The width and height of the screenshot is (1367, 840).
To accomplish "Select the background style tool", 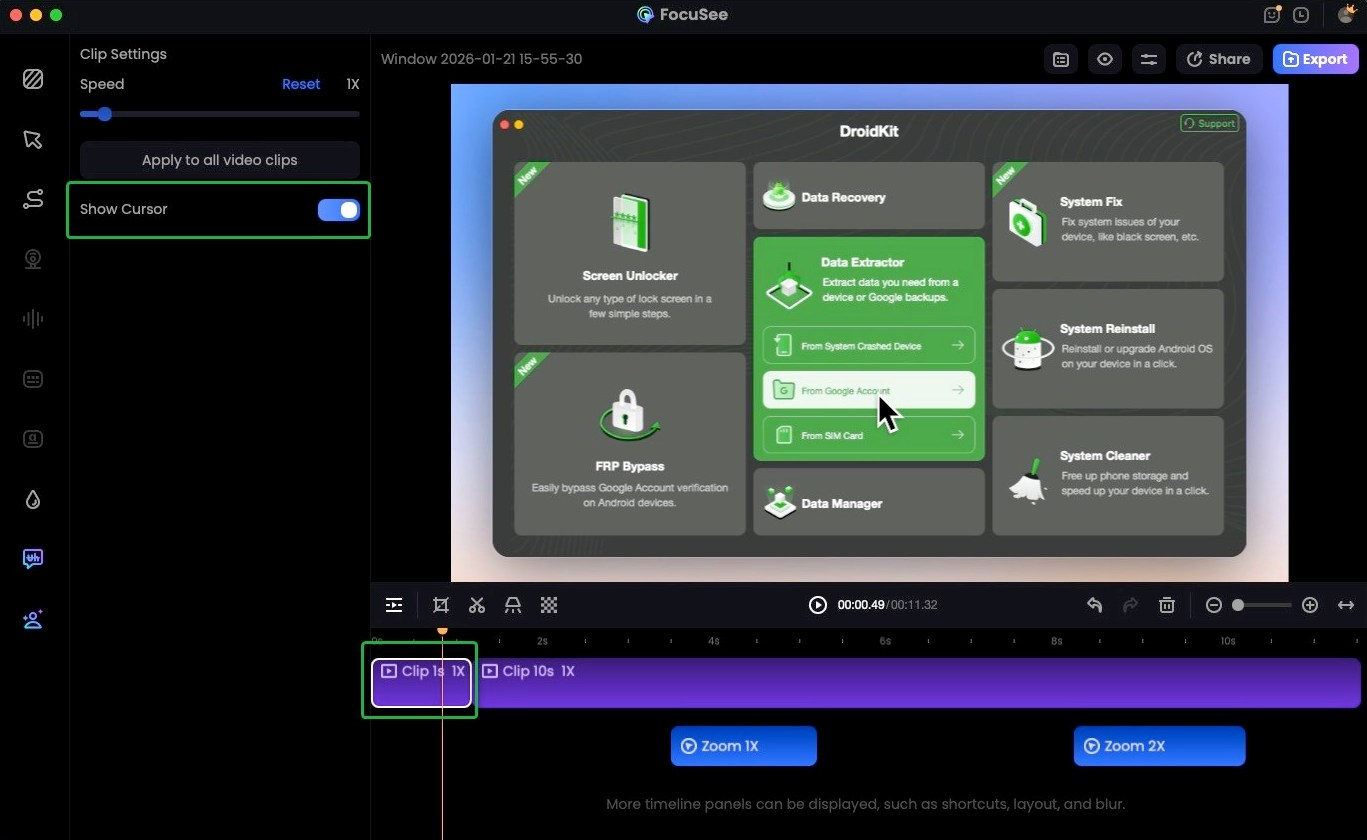I will 33,79.
